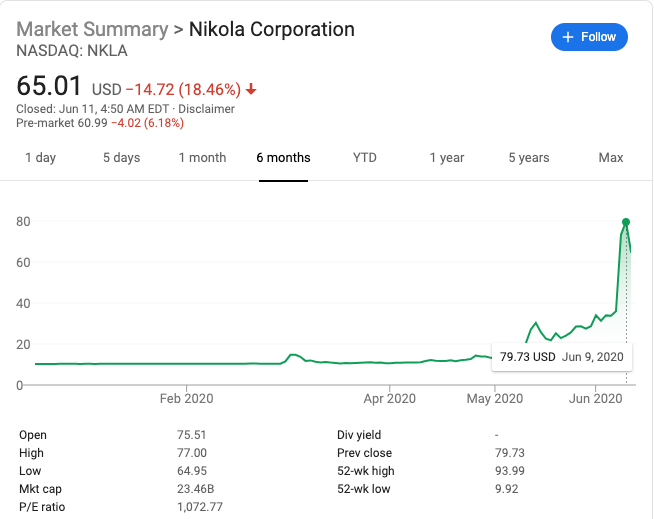Click the plus icon in Follow button
The width and height of the screenshot is (654, 519).
click(568, 37)
